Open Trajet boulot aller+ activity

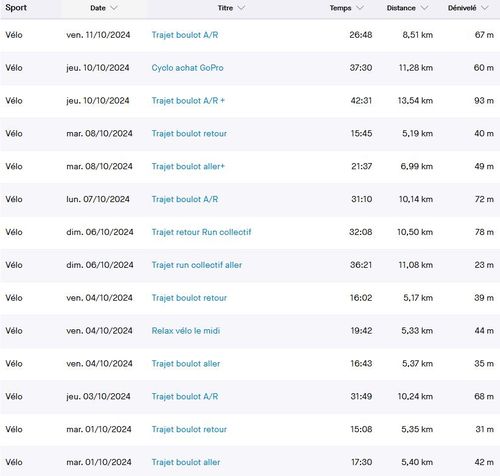(x=188, y=166)
